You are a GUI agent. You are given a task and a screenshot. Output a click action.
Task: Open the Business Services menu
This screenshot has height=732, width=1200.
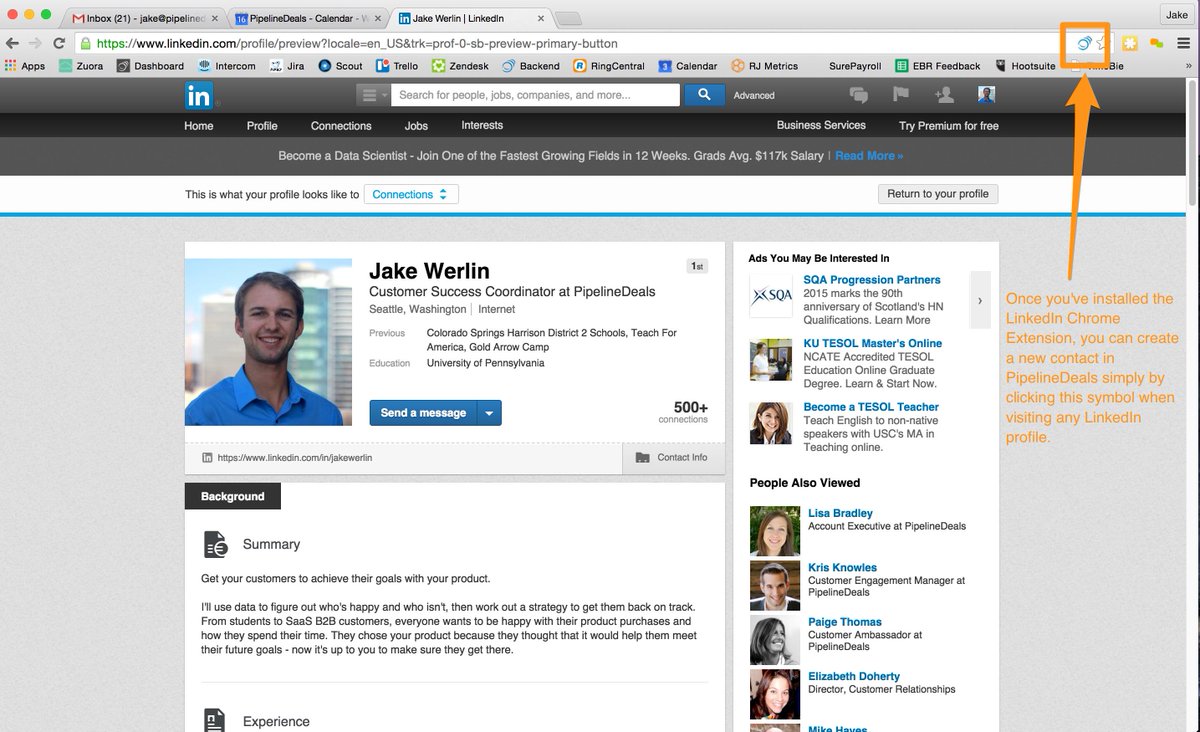[821, 126]
